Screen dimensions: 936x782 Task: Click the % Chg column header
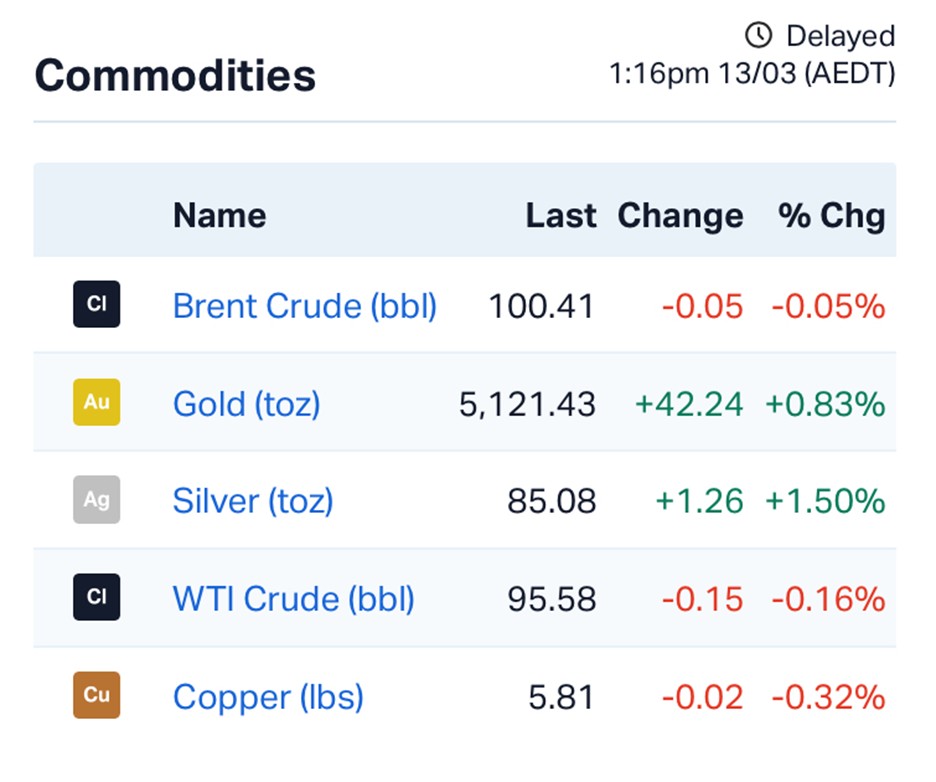point(832,215)
